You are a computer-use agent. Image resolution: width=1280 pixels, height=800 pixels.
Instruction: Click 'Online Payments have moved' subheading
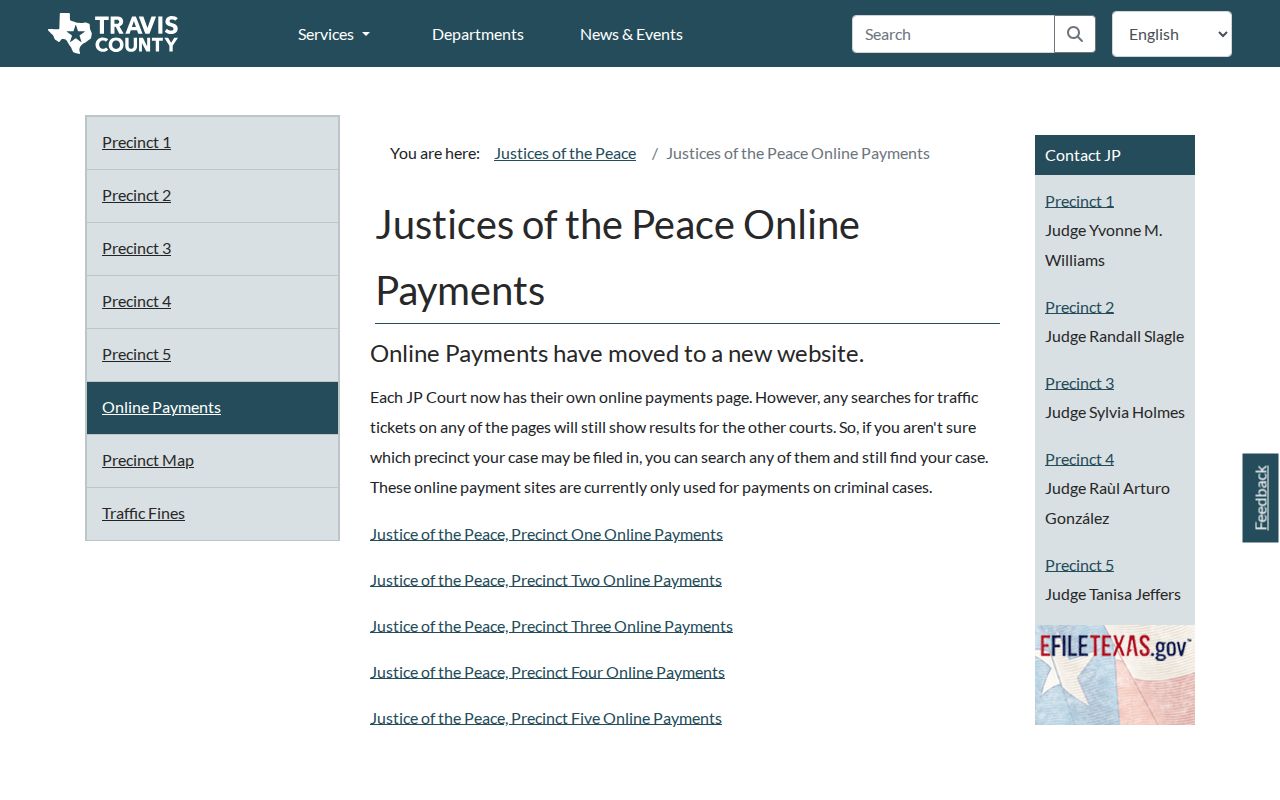pos(617,354)
